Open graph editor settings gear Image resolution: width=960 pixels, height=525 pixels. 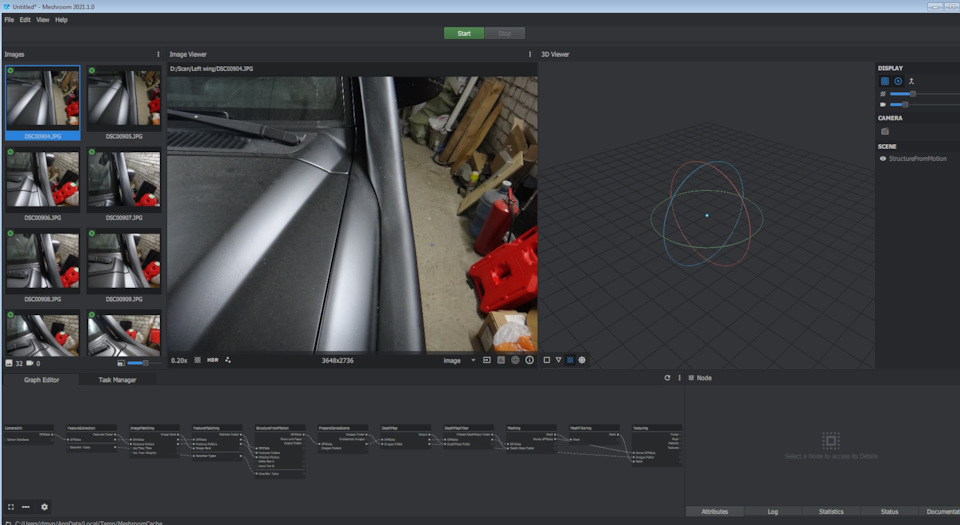click(44, 507)
